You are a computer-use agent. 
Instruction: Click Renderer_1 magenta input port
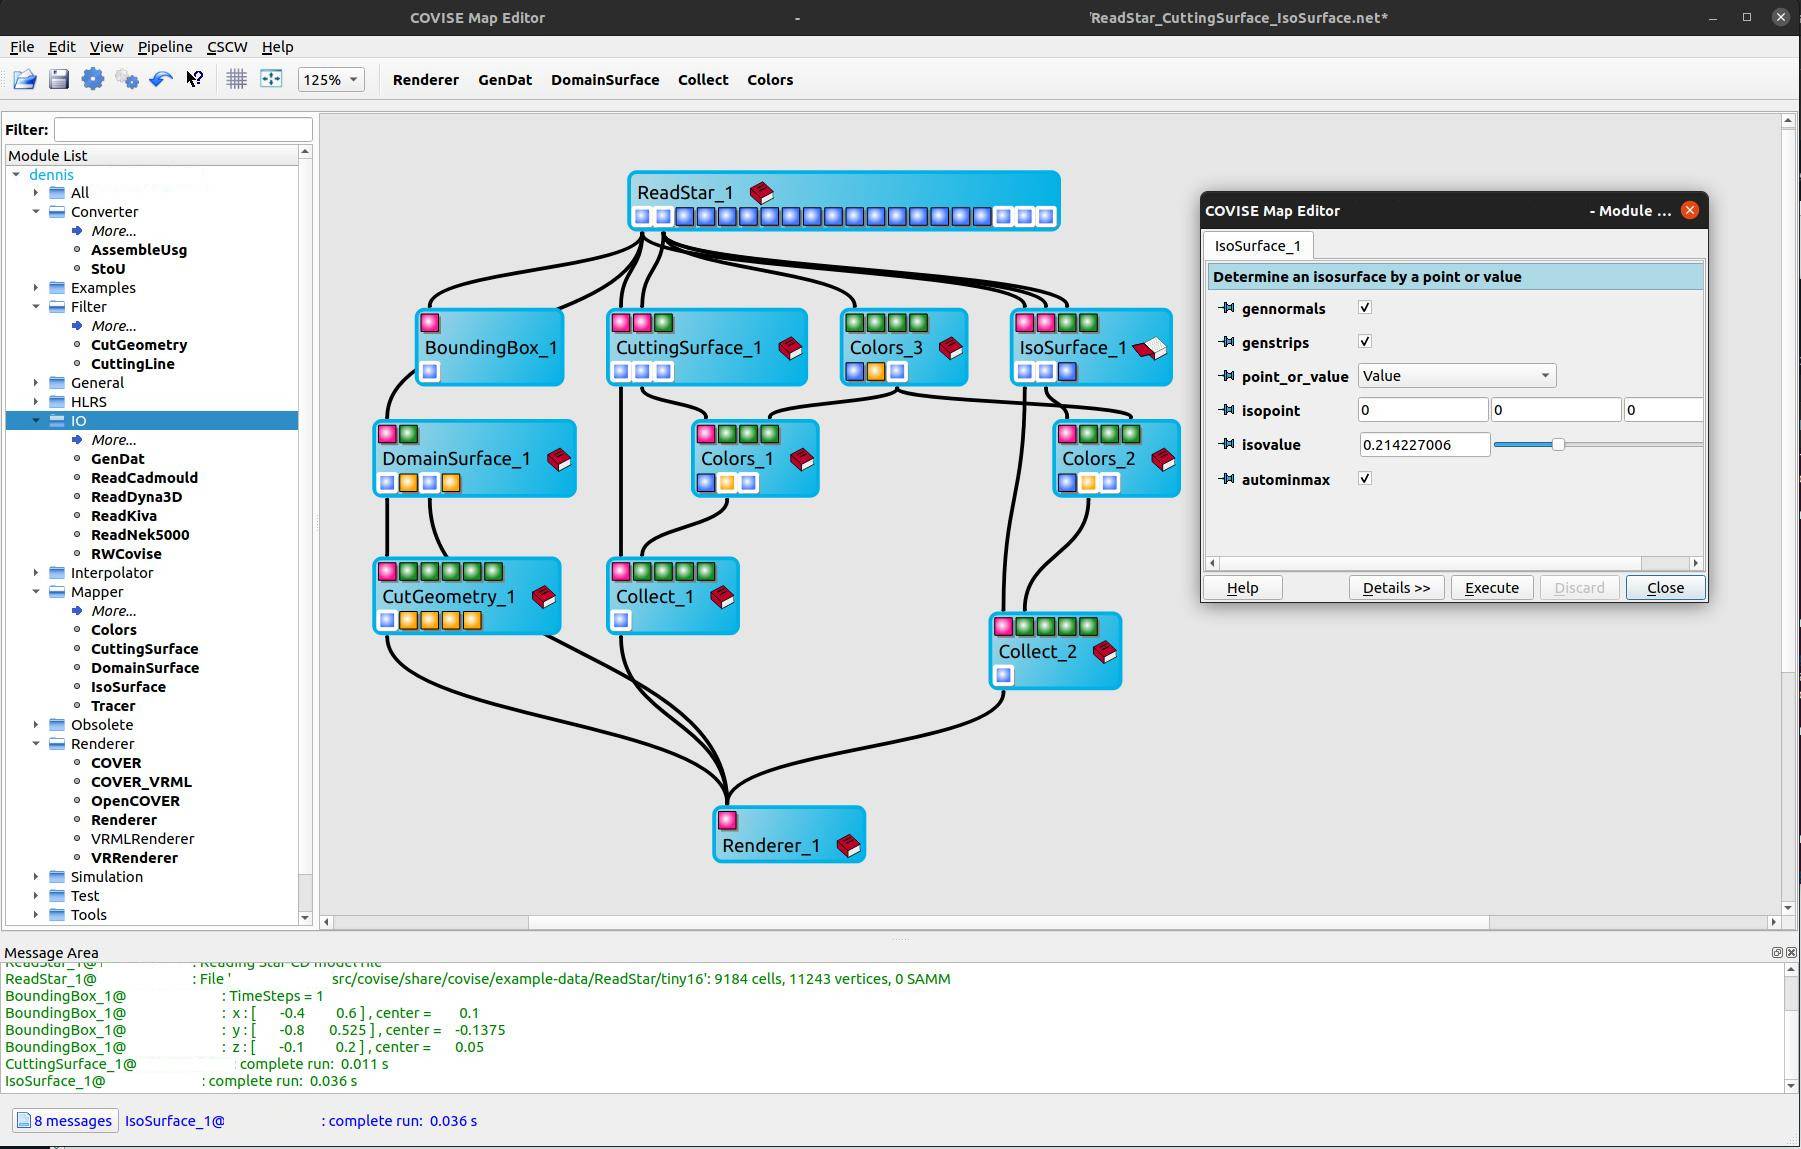(728, 821)
